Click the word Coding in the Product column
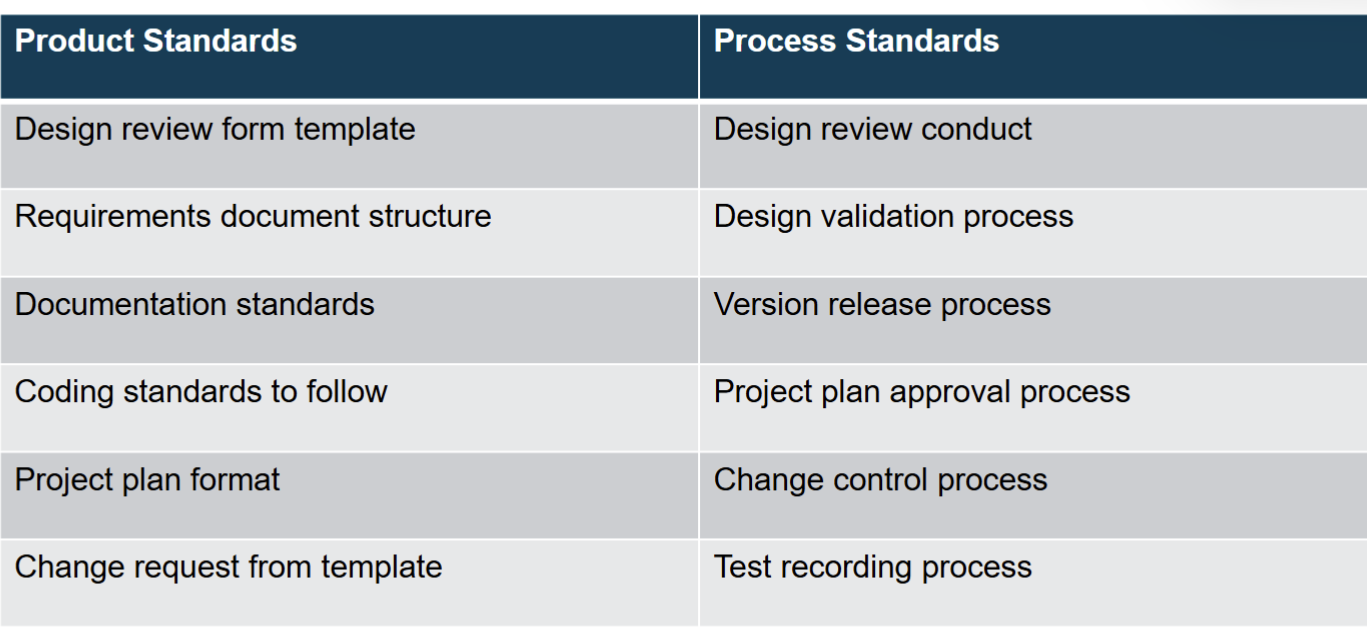 point(65,393)
